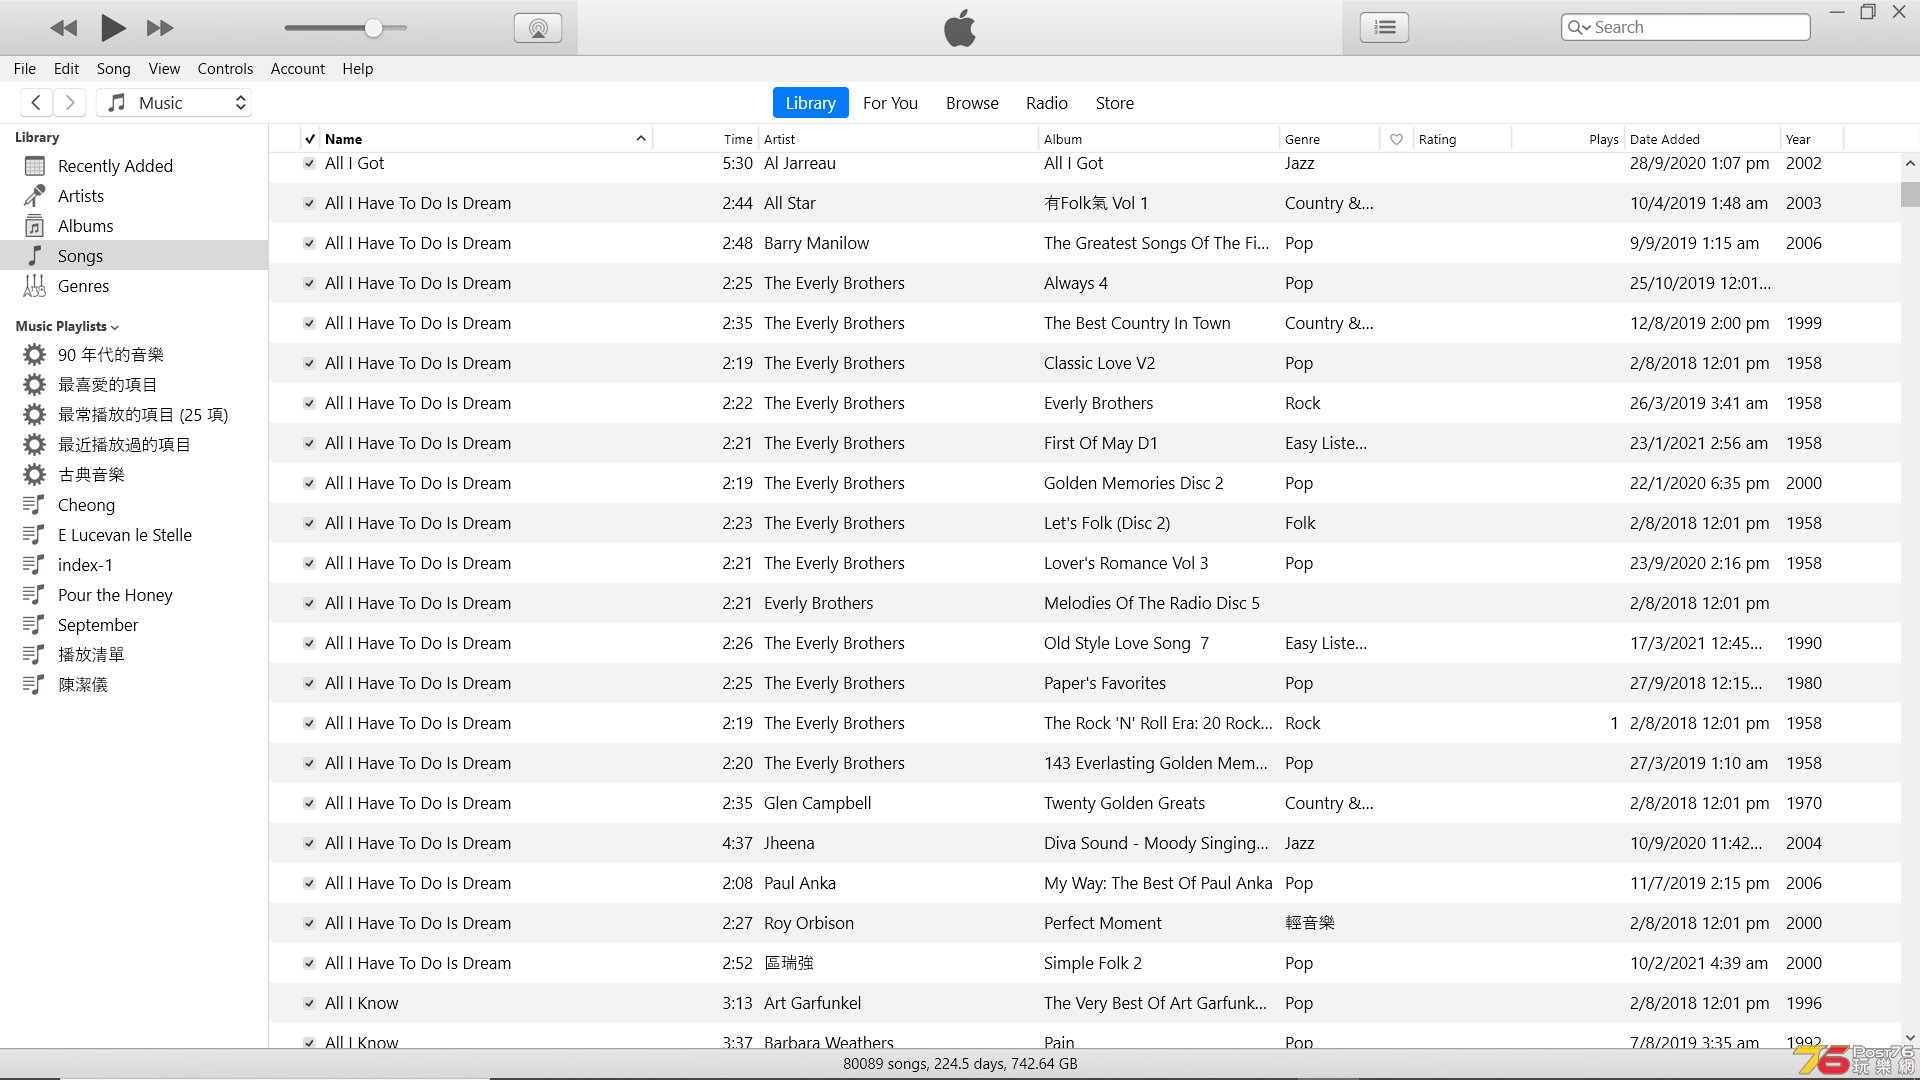This screenshot has width=1920, height=1080.
Task: Click the checkmark column header
Action: (310, 139)
